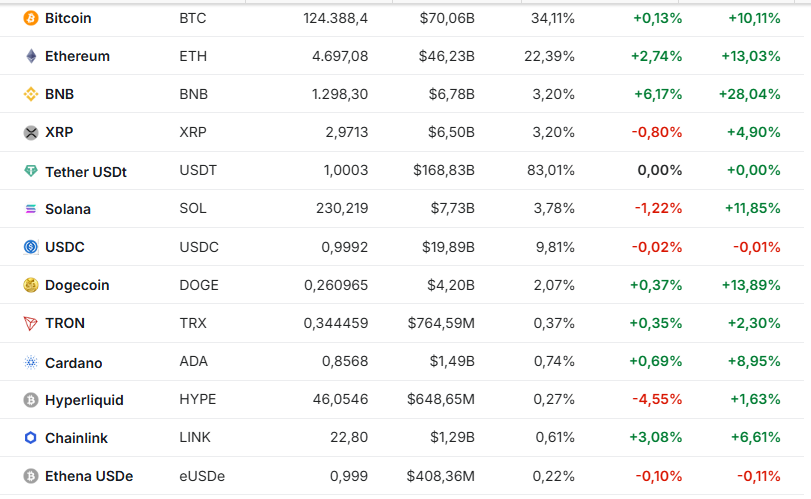Open the Solana name link
The height and width of the screenshot is (499, 811).
click(68, 209)
